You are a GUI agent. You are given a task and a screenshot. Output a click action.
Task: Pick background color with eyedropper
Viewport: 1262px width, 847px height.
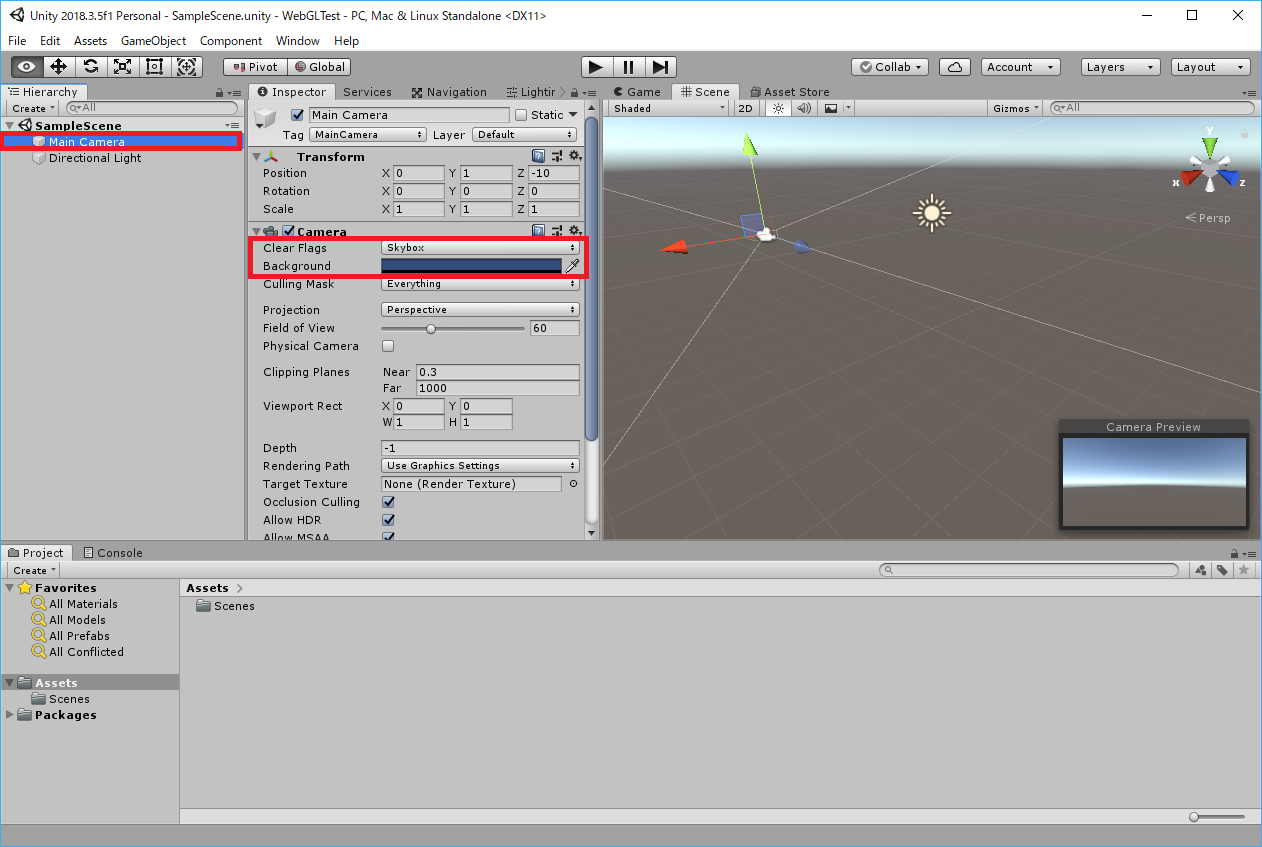572,266
